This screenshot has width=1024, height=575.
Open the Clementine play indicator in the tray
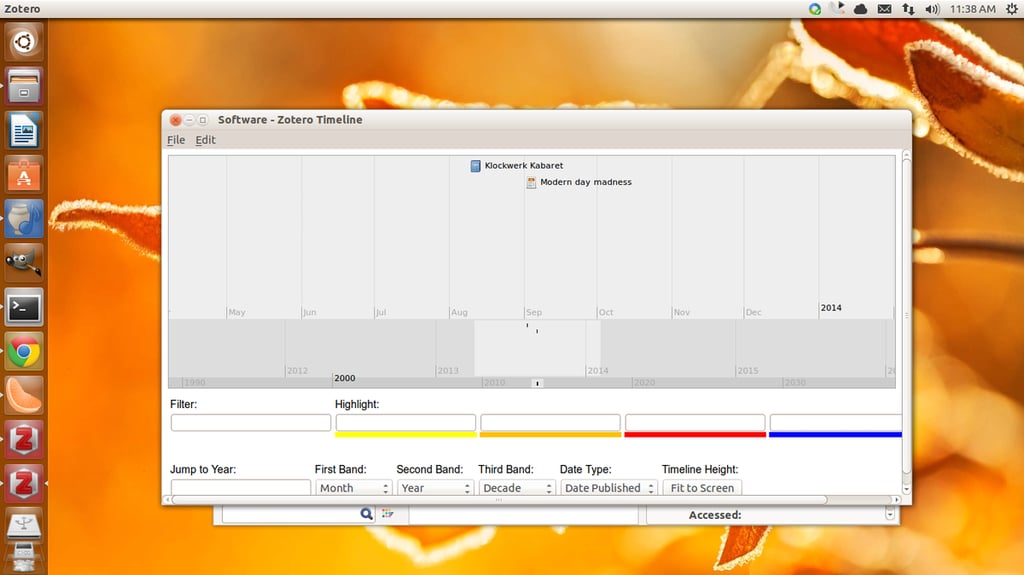[837, 8]
